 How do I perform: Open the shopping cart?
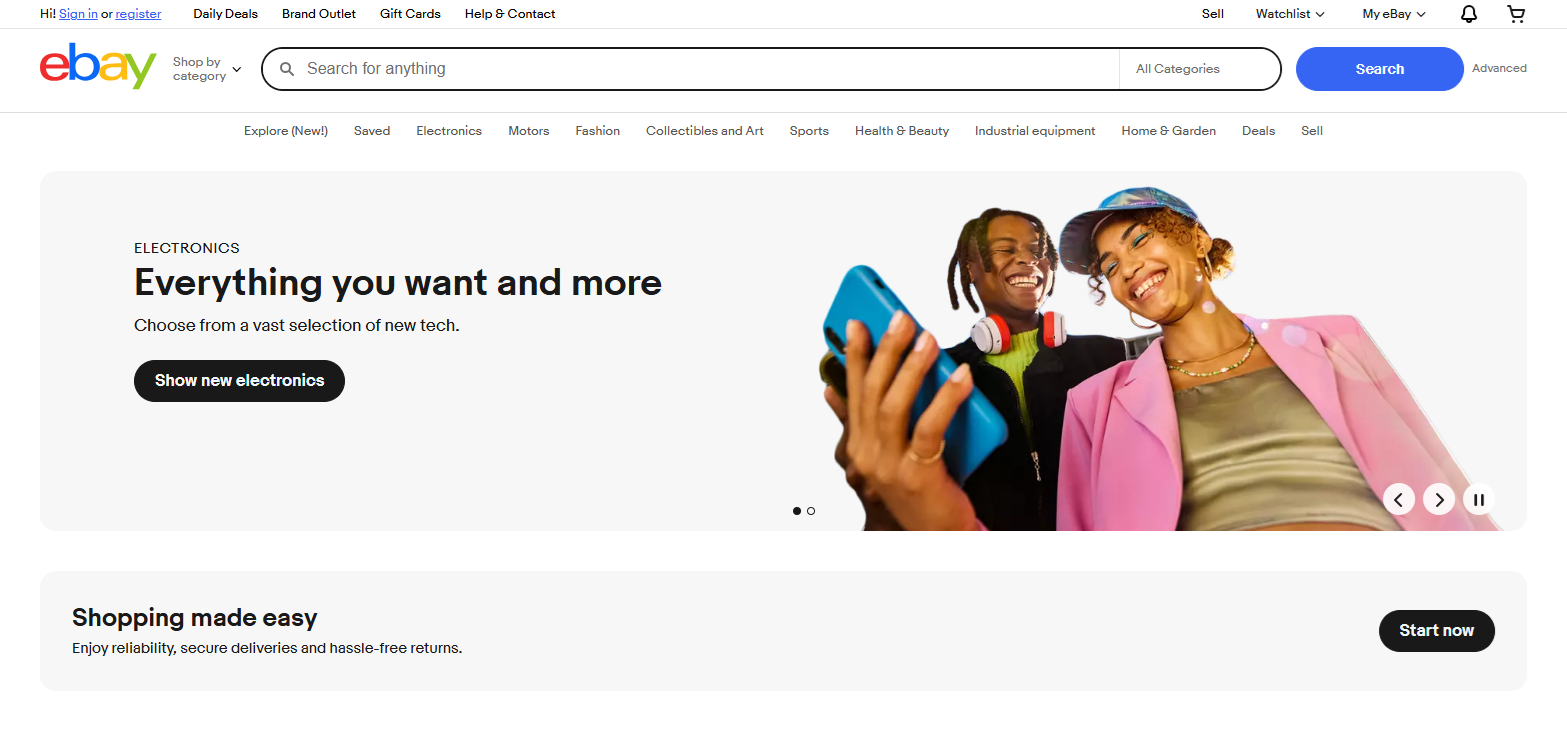[1516, 14]
